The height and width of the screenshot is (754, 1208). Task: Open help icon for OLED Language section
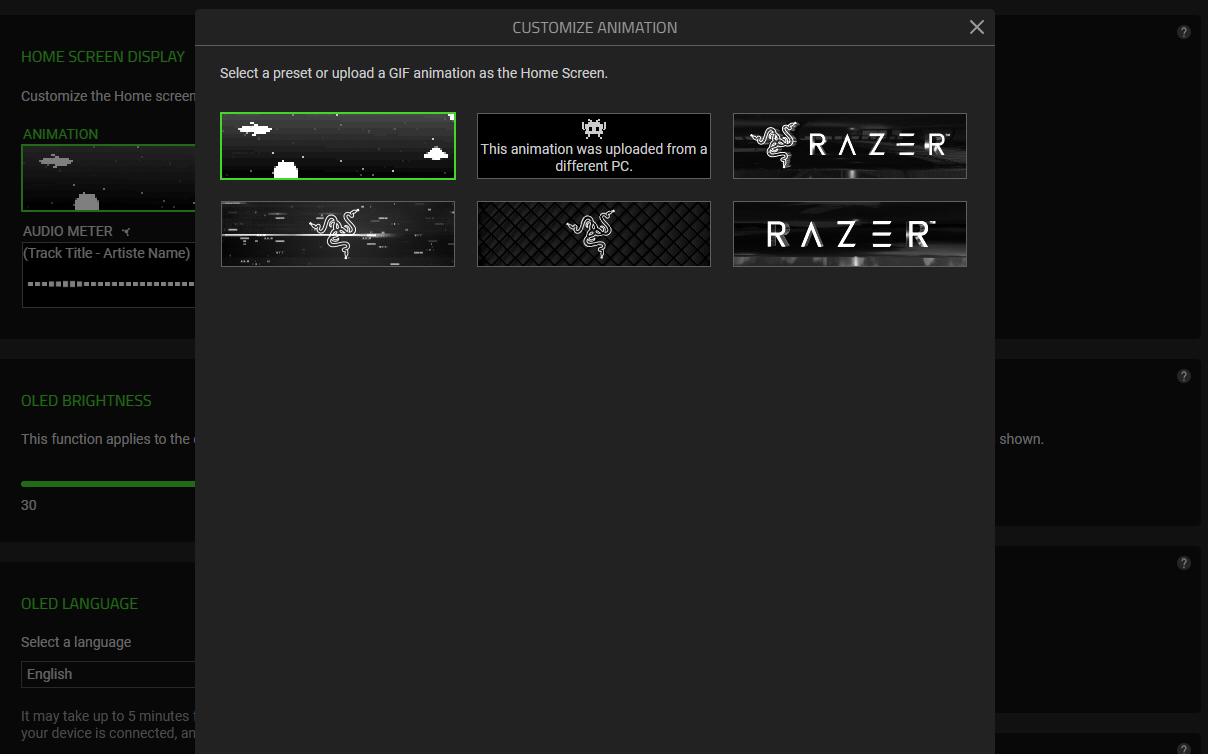[1184, 563]
